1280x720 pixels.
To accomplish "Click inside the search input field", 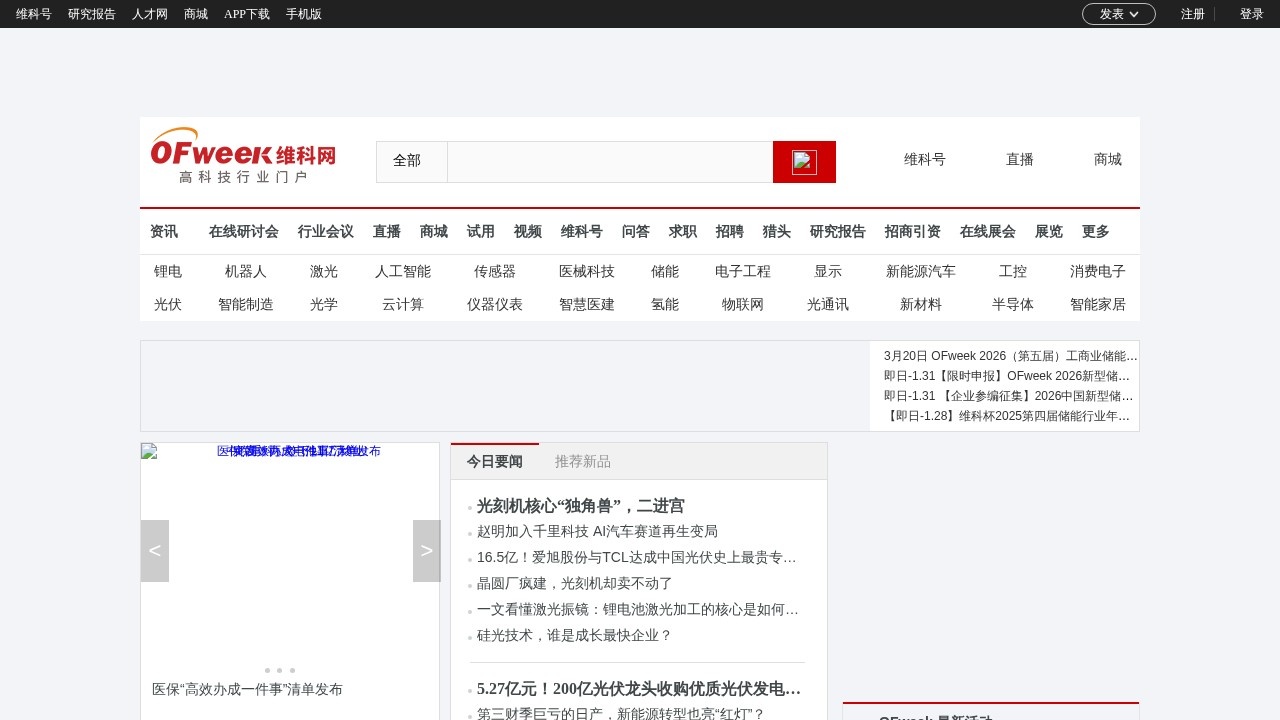I will [610, 161].
